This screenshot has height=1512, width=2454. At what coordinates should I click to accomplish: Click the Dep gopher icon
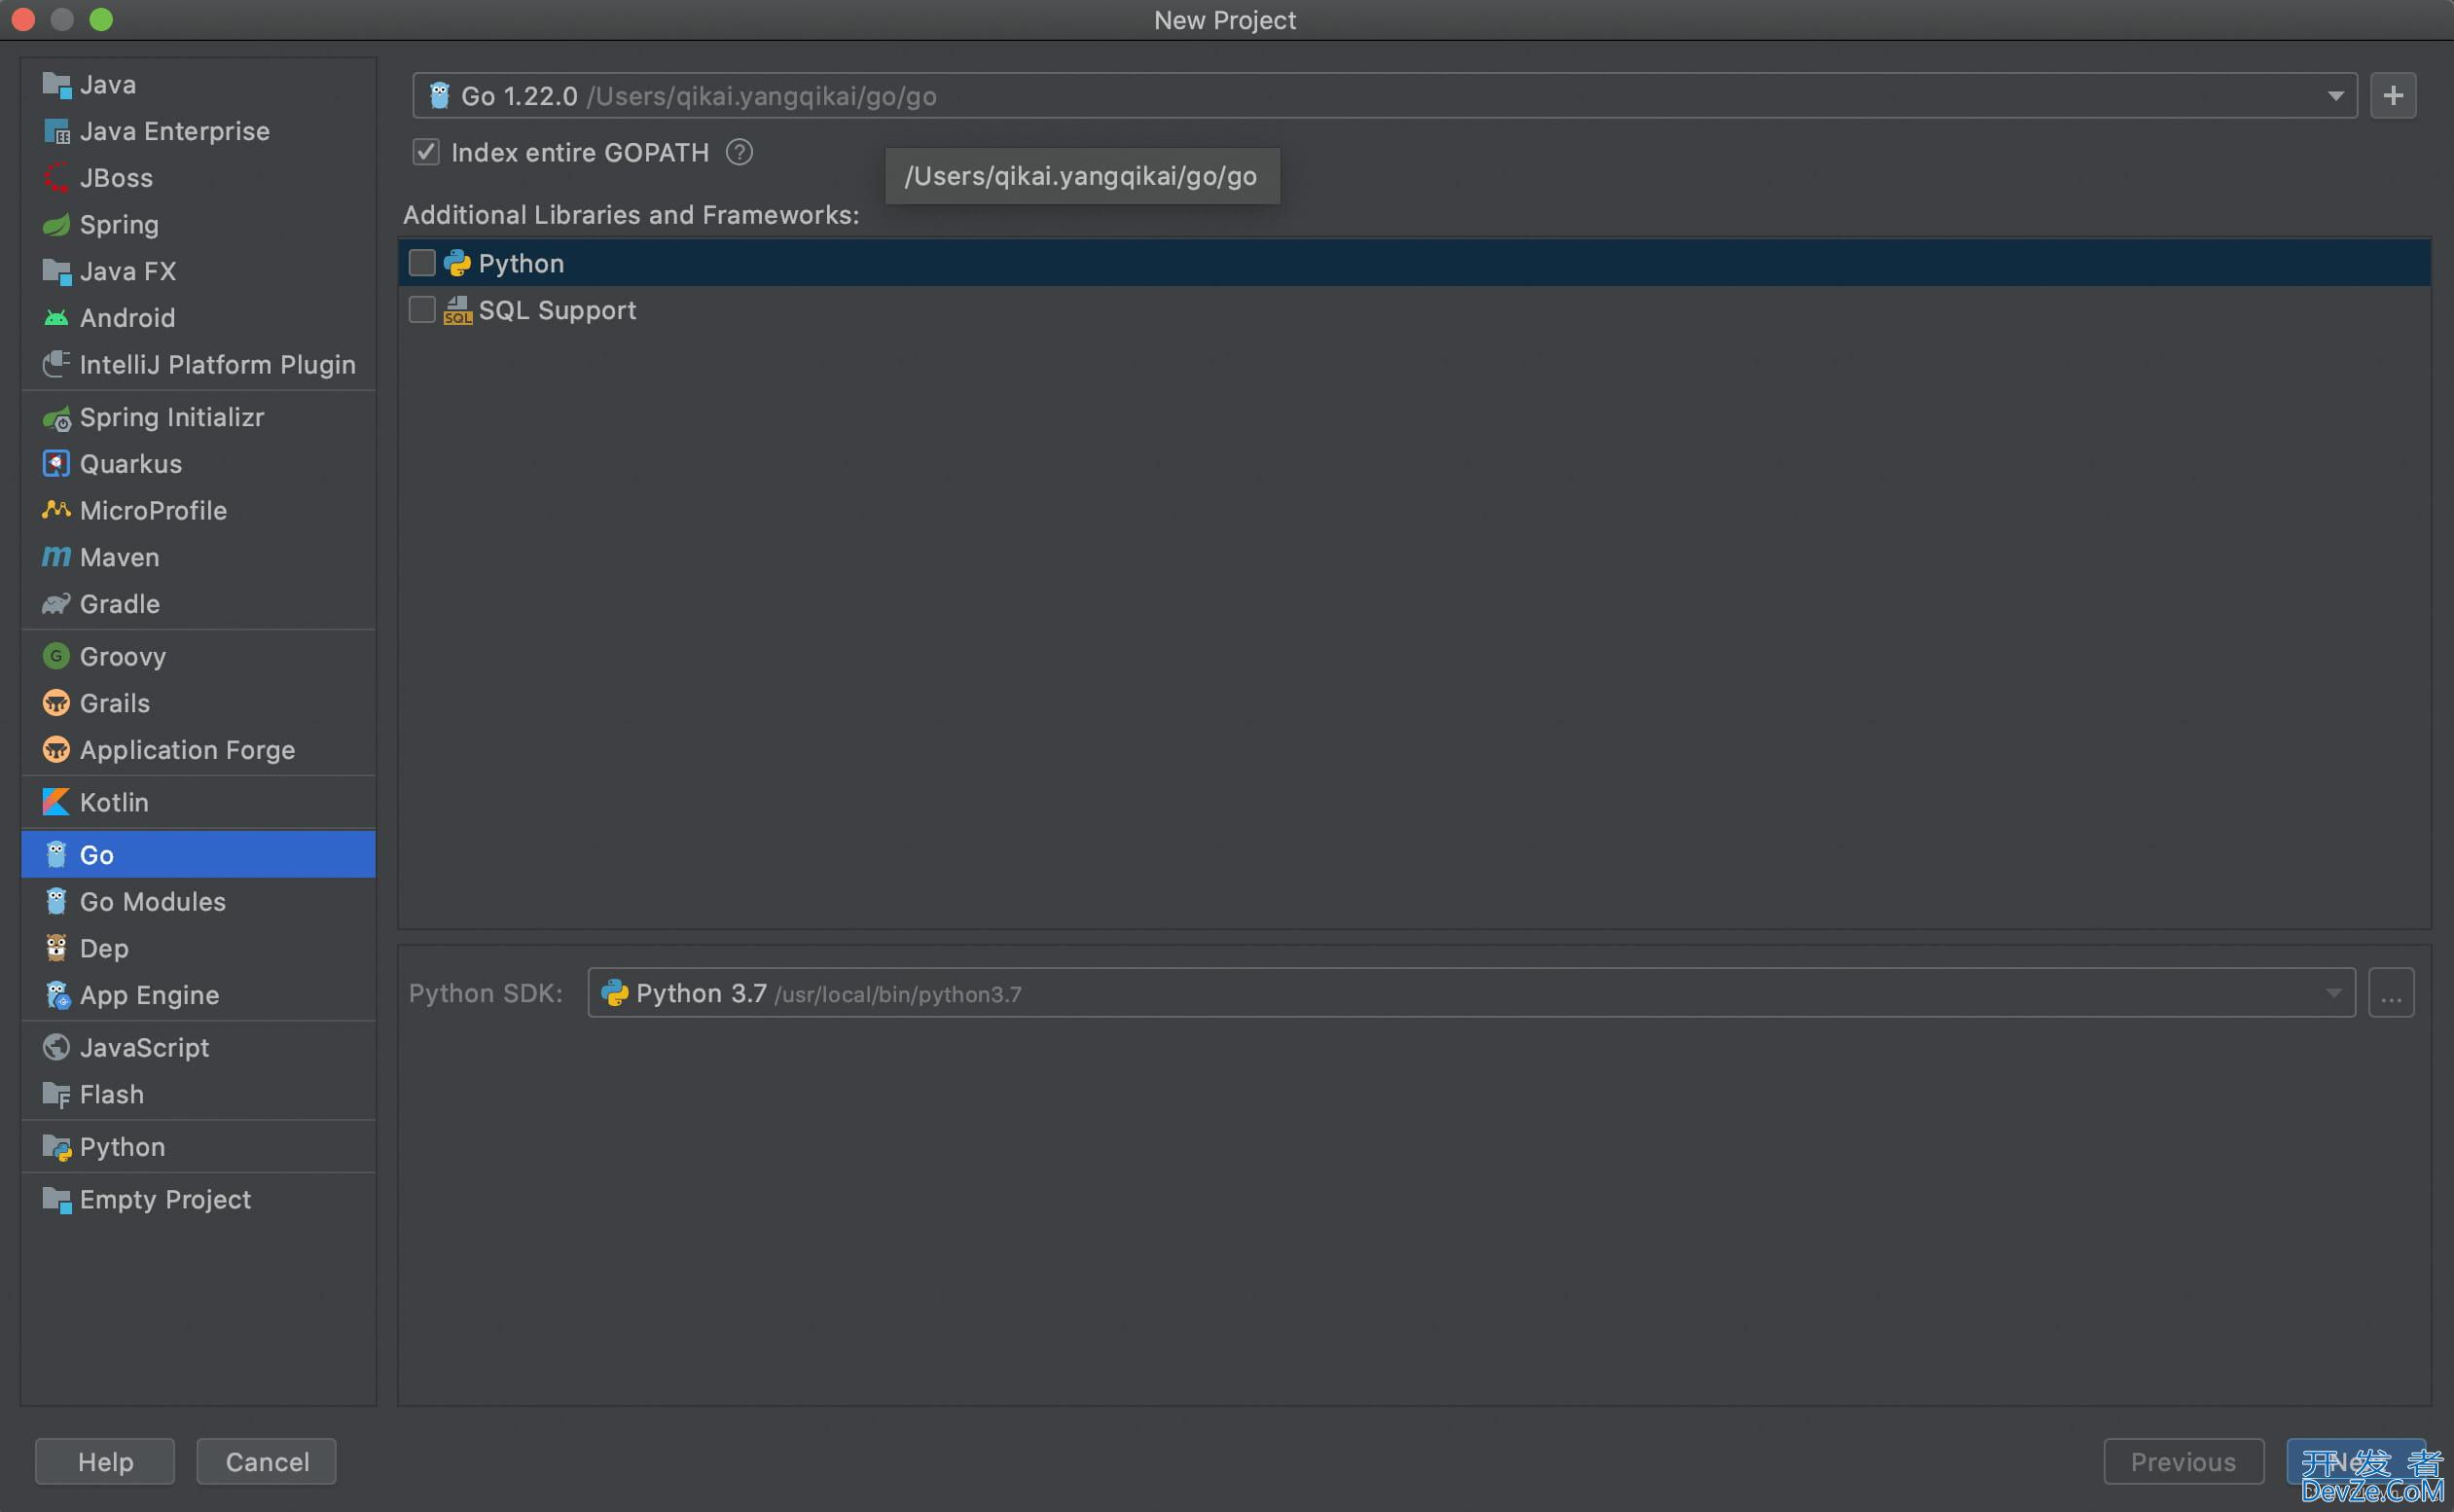tap(56, 948)
